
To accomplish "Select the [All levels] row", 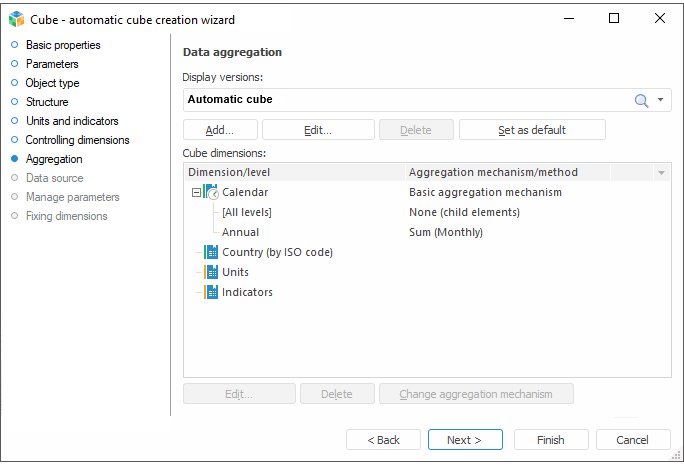I will 246,212.
